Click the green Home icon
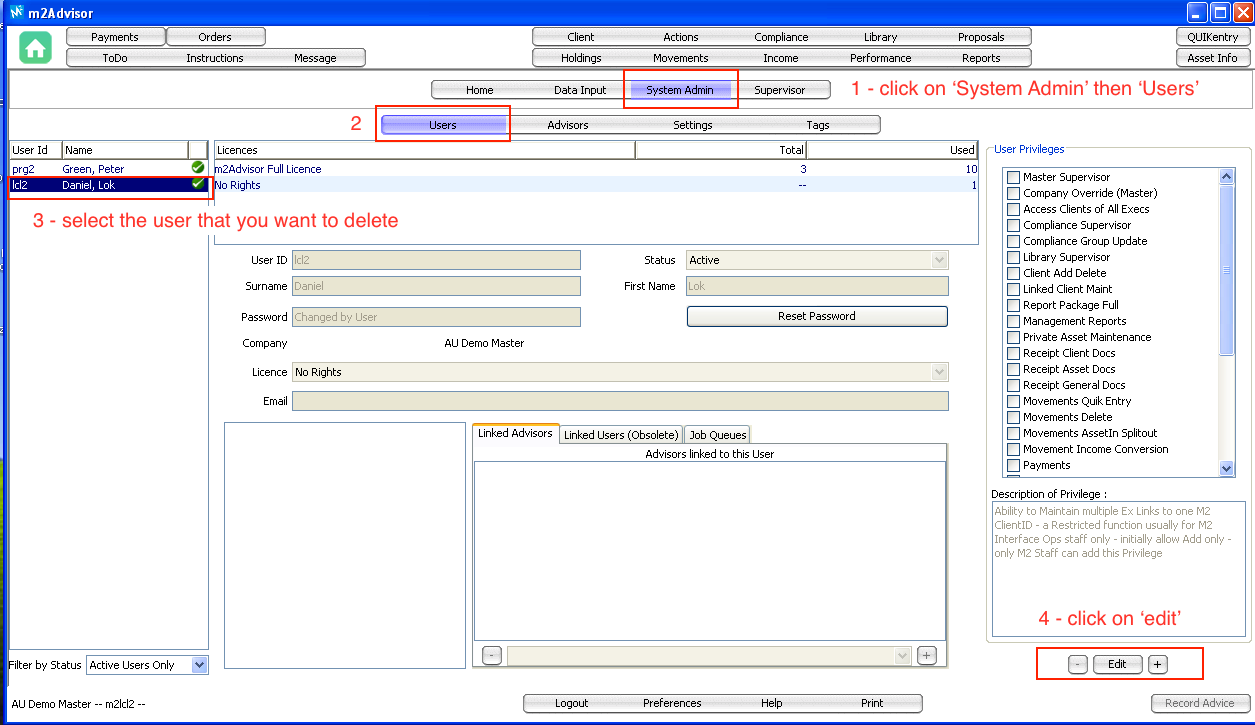The width and height of the screenshot is (1255, 725). (x=35, y=47)
